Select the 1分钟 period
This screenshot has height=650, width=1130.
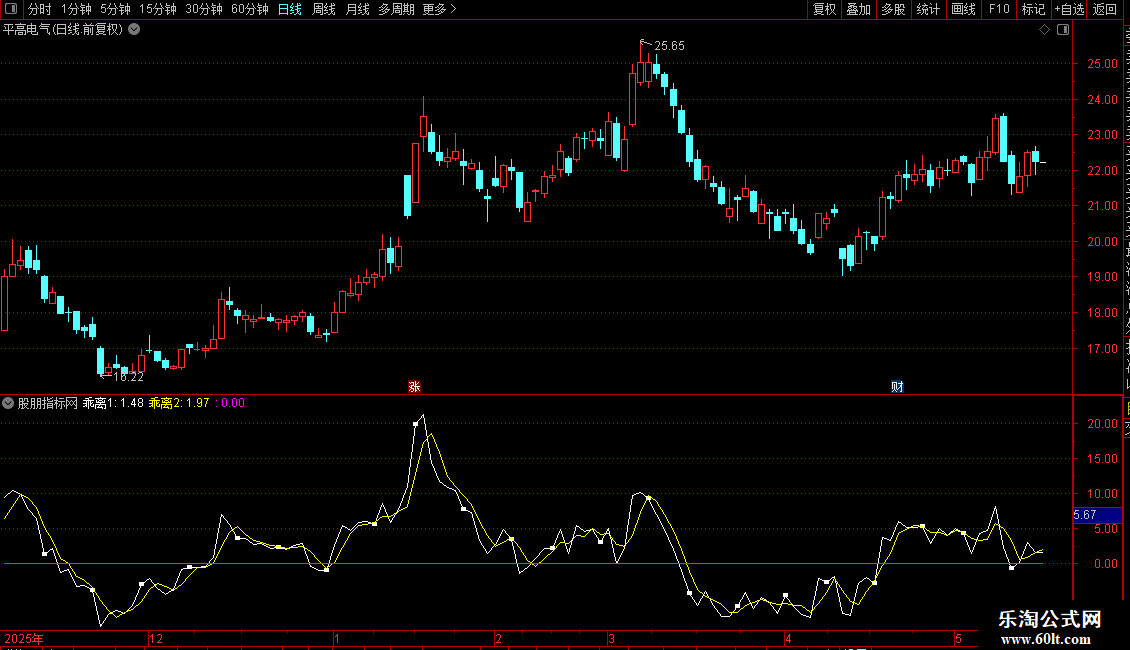point(76,9)
